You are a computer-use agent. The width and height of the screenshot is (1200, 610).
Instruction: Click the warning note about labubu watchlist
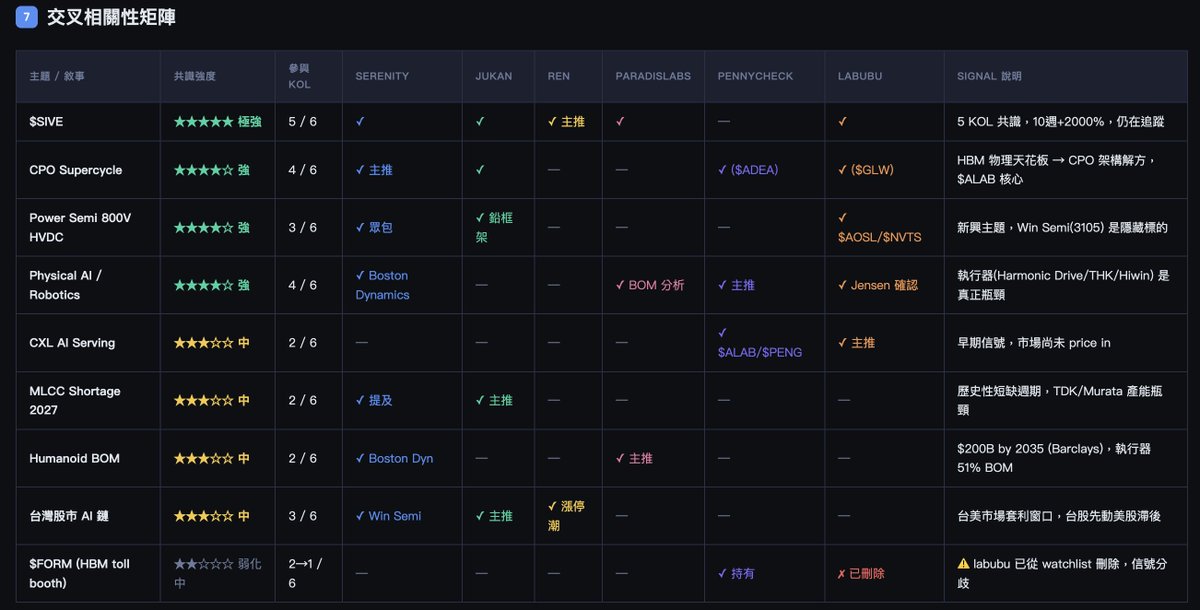pyautogui.click(x=1060, y=573)
